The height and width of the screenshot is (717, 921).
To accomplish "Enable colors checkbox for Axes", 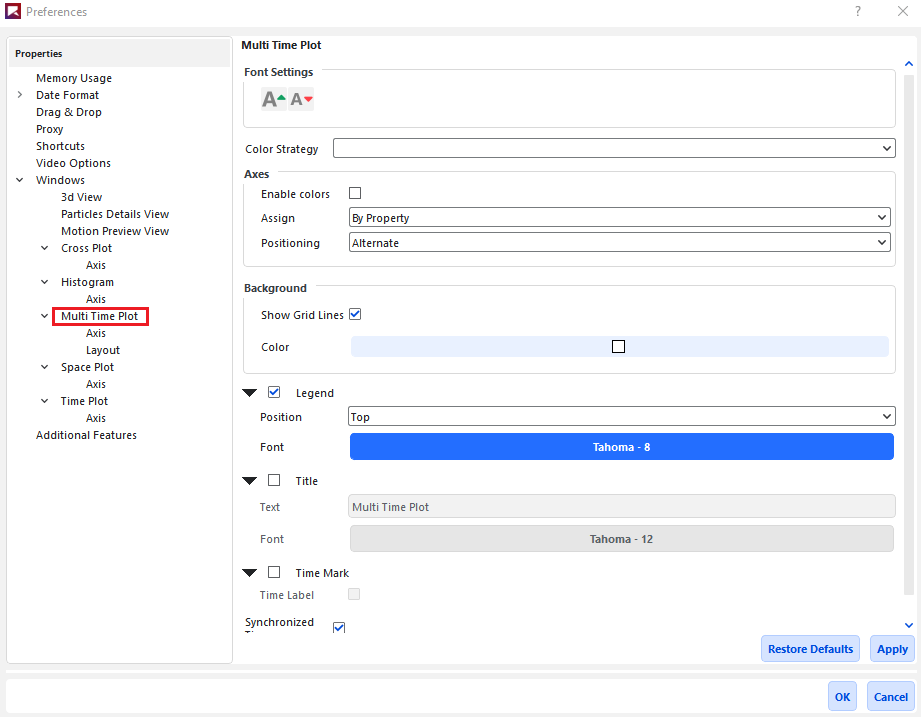I will [354, 194].
